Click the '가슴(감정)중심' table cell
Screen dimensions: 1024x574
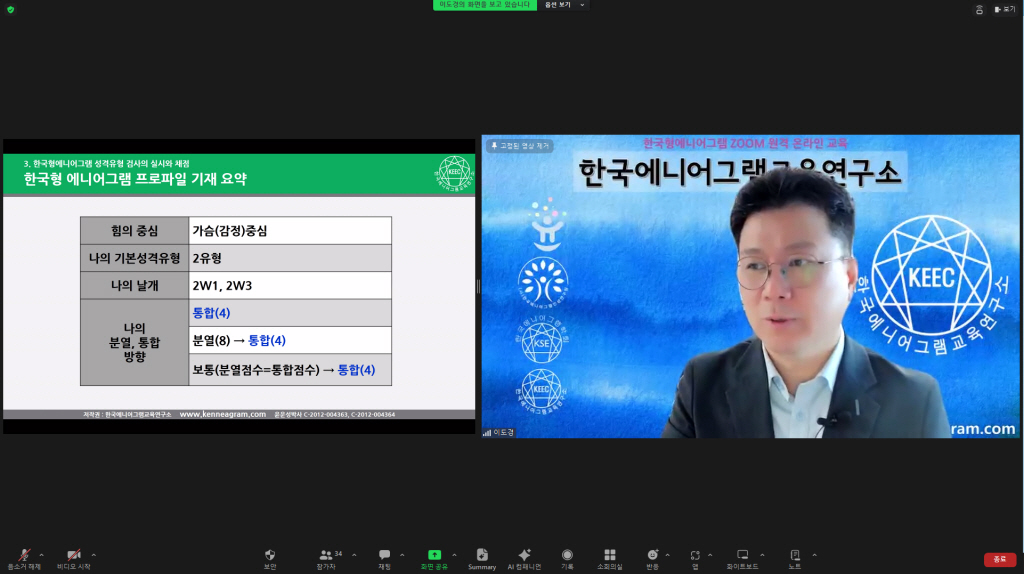coord(290,231)
